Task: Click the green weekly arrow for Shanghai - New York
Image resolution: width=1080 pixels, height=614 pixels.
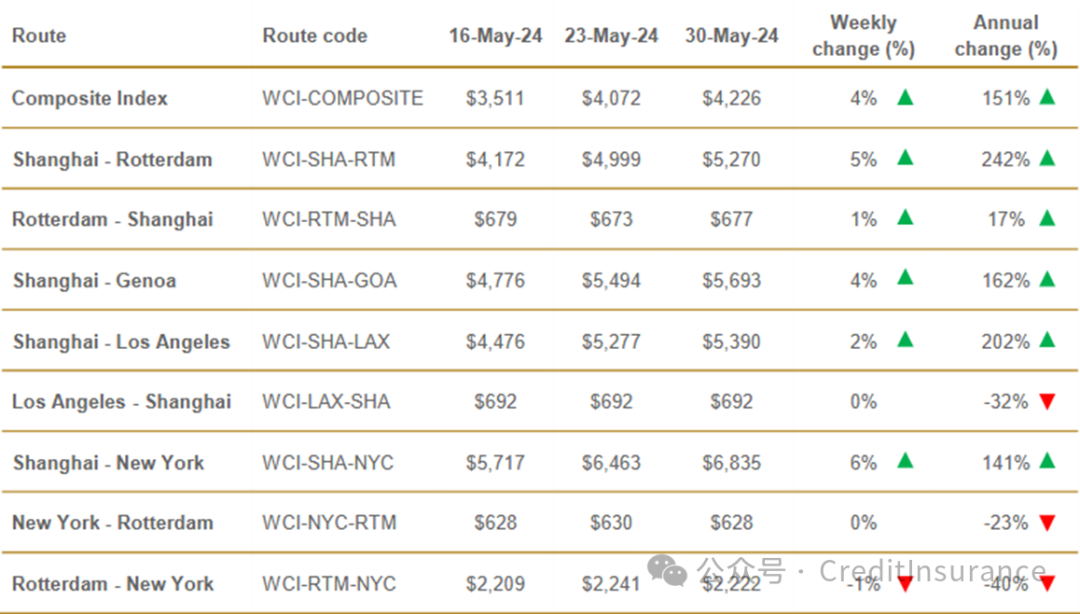Action: (905, 461)
